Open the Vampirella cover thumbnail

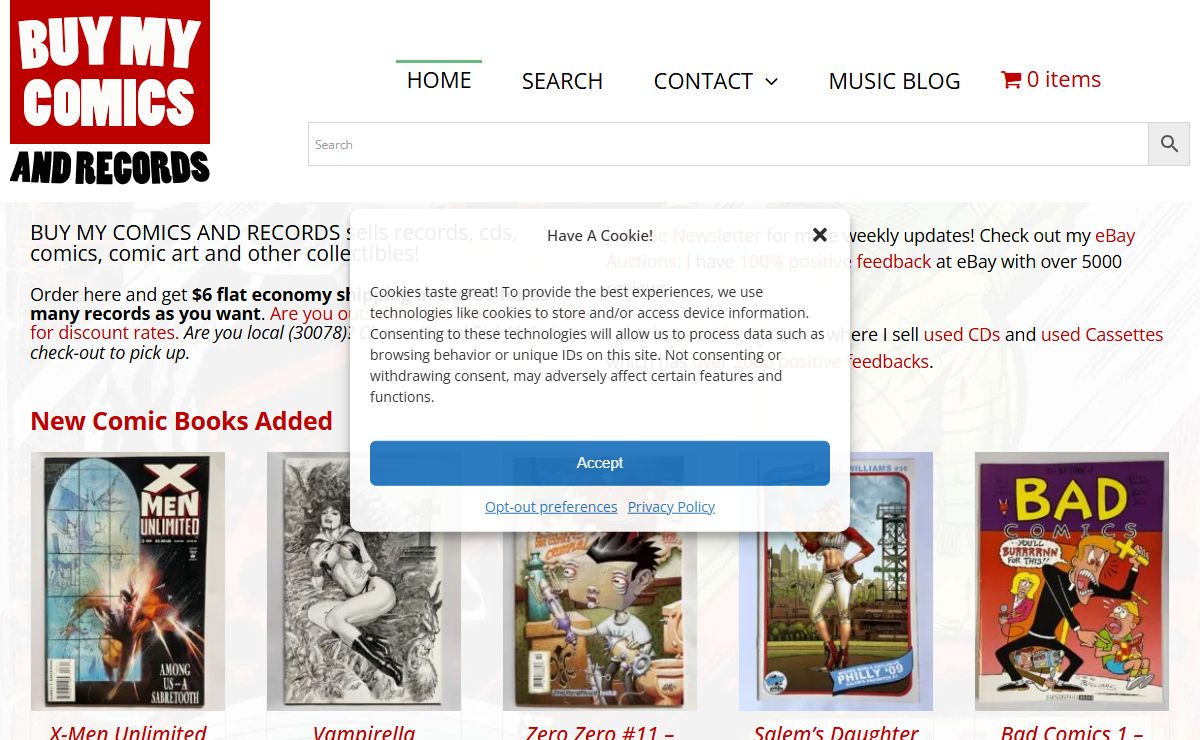pos(364,581)
